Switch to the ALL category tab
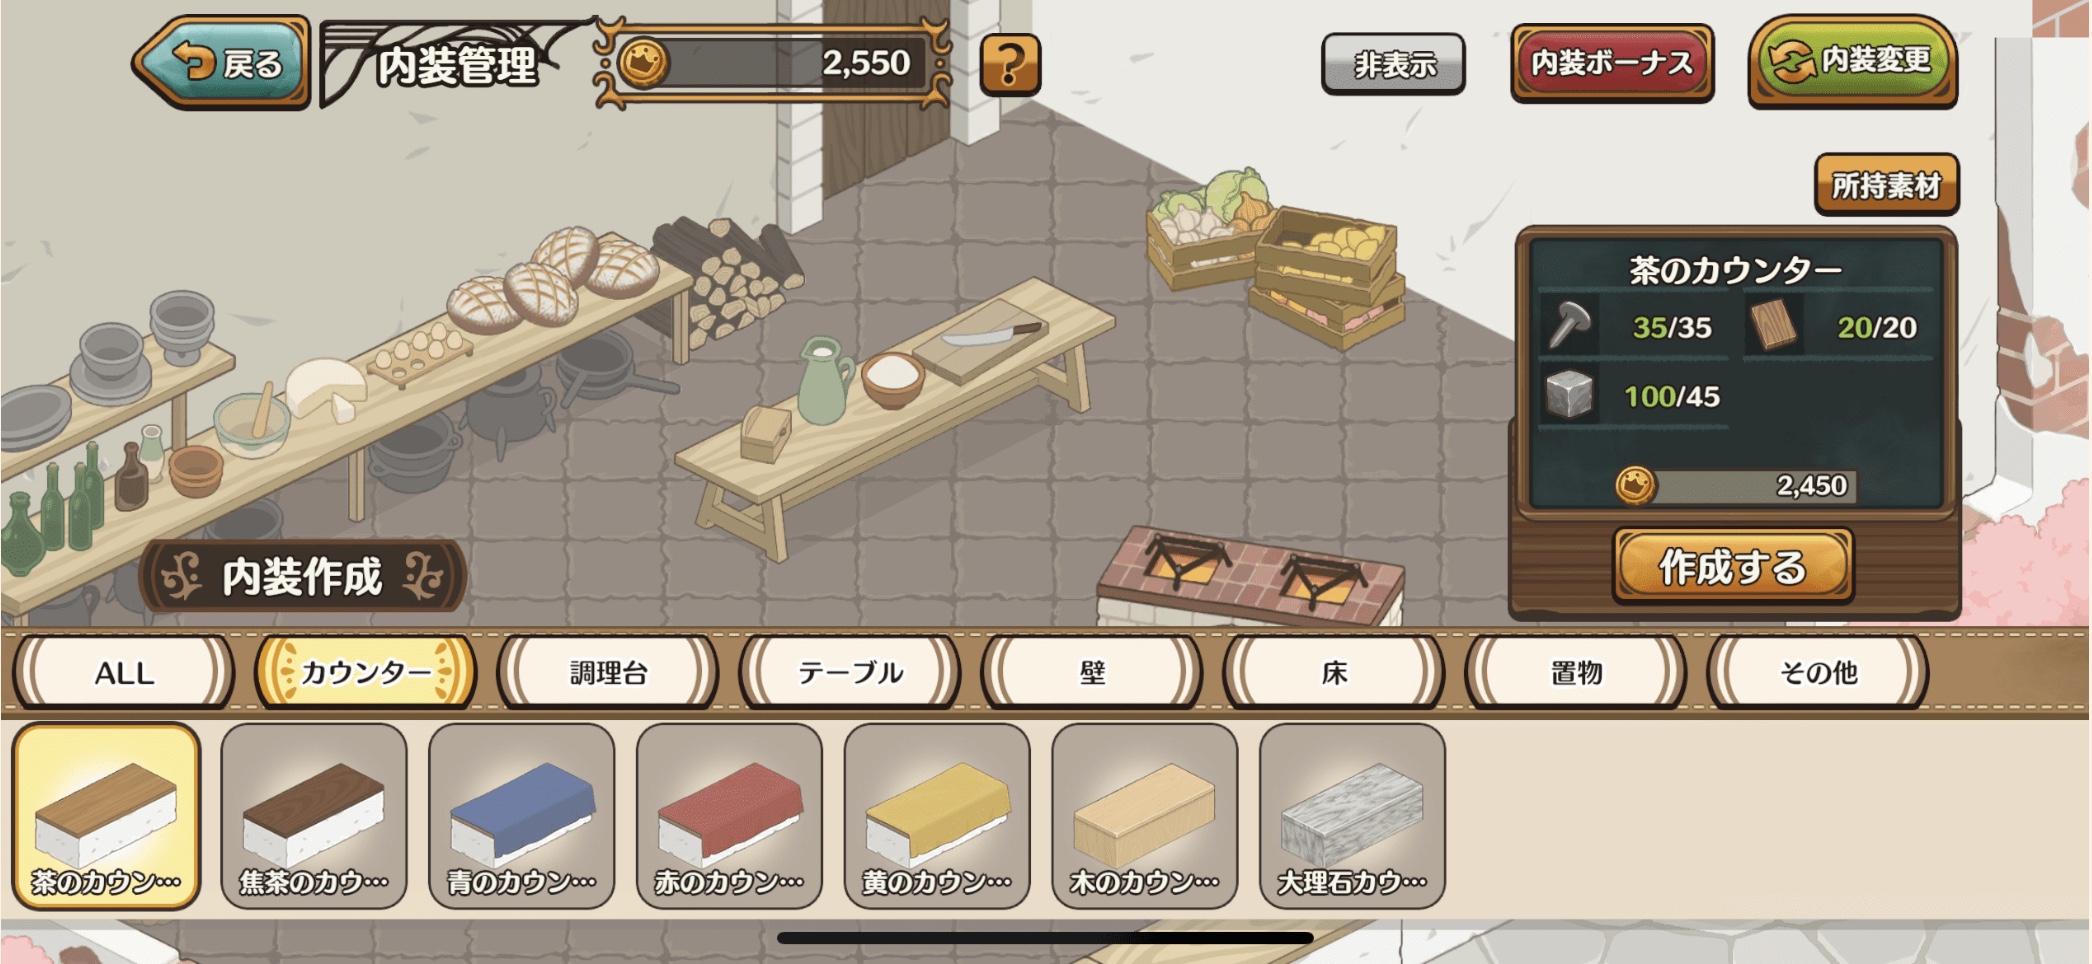2092x964 pixels. tap(124, 672)
